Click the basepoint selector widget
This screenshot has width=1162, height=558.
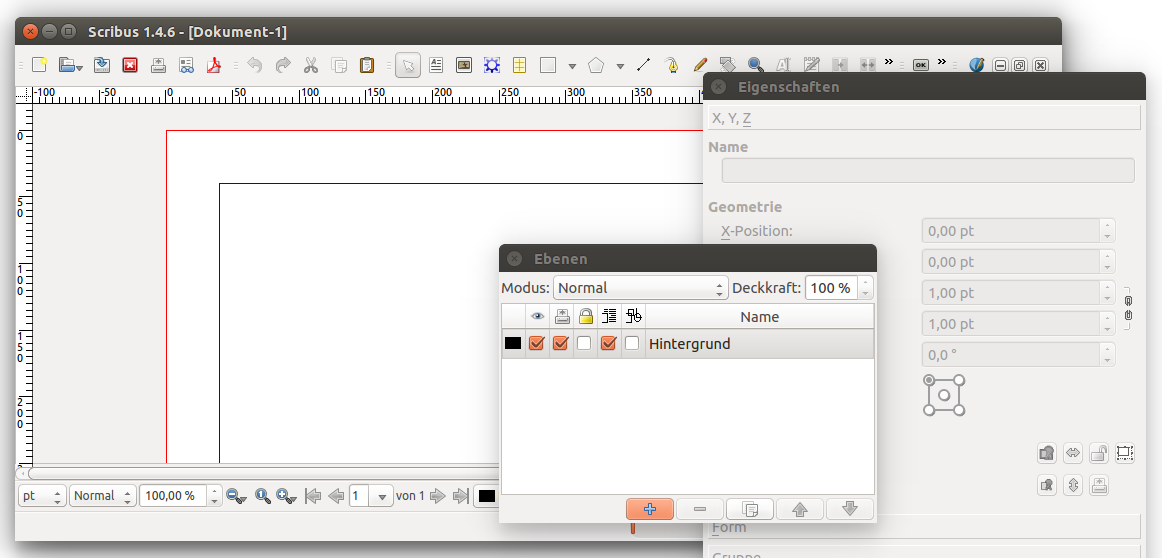click(x=944, y=395)
